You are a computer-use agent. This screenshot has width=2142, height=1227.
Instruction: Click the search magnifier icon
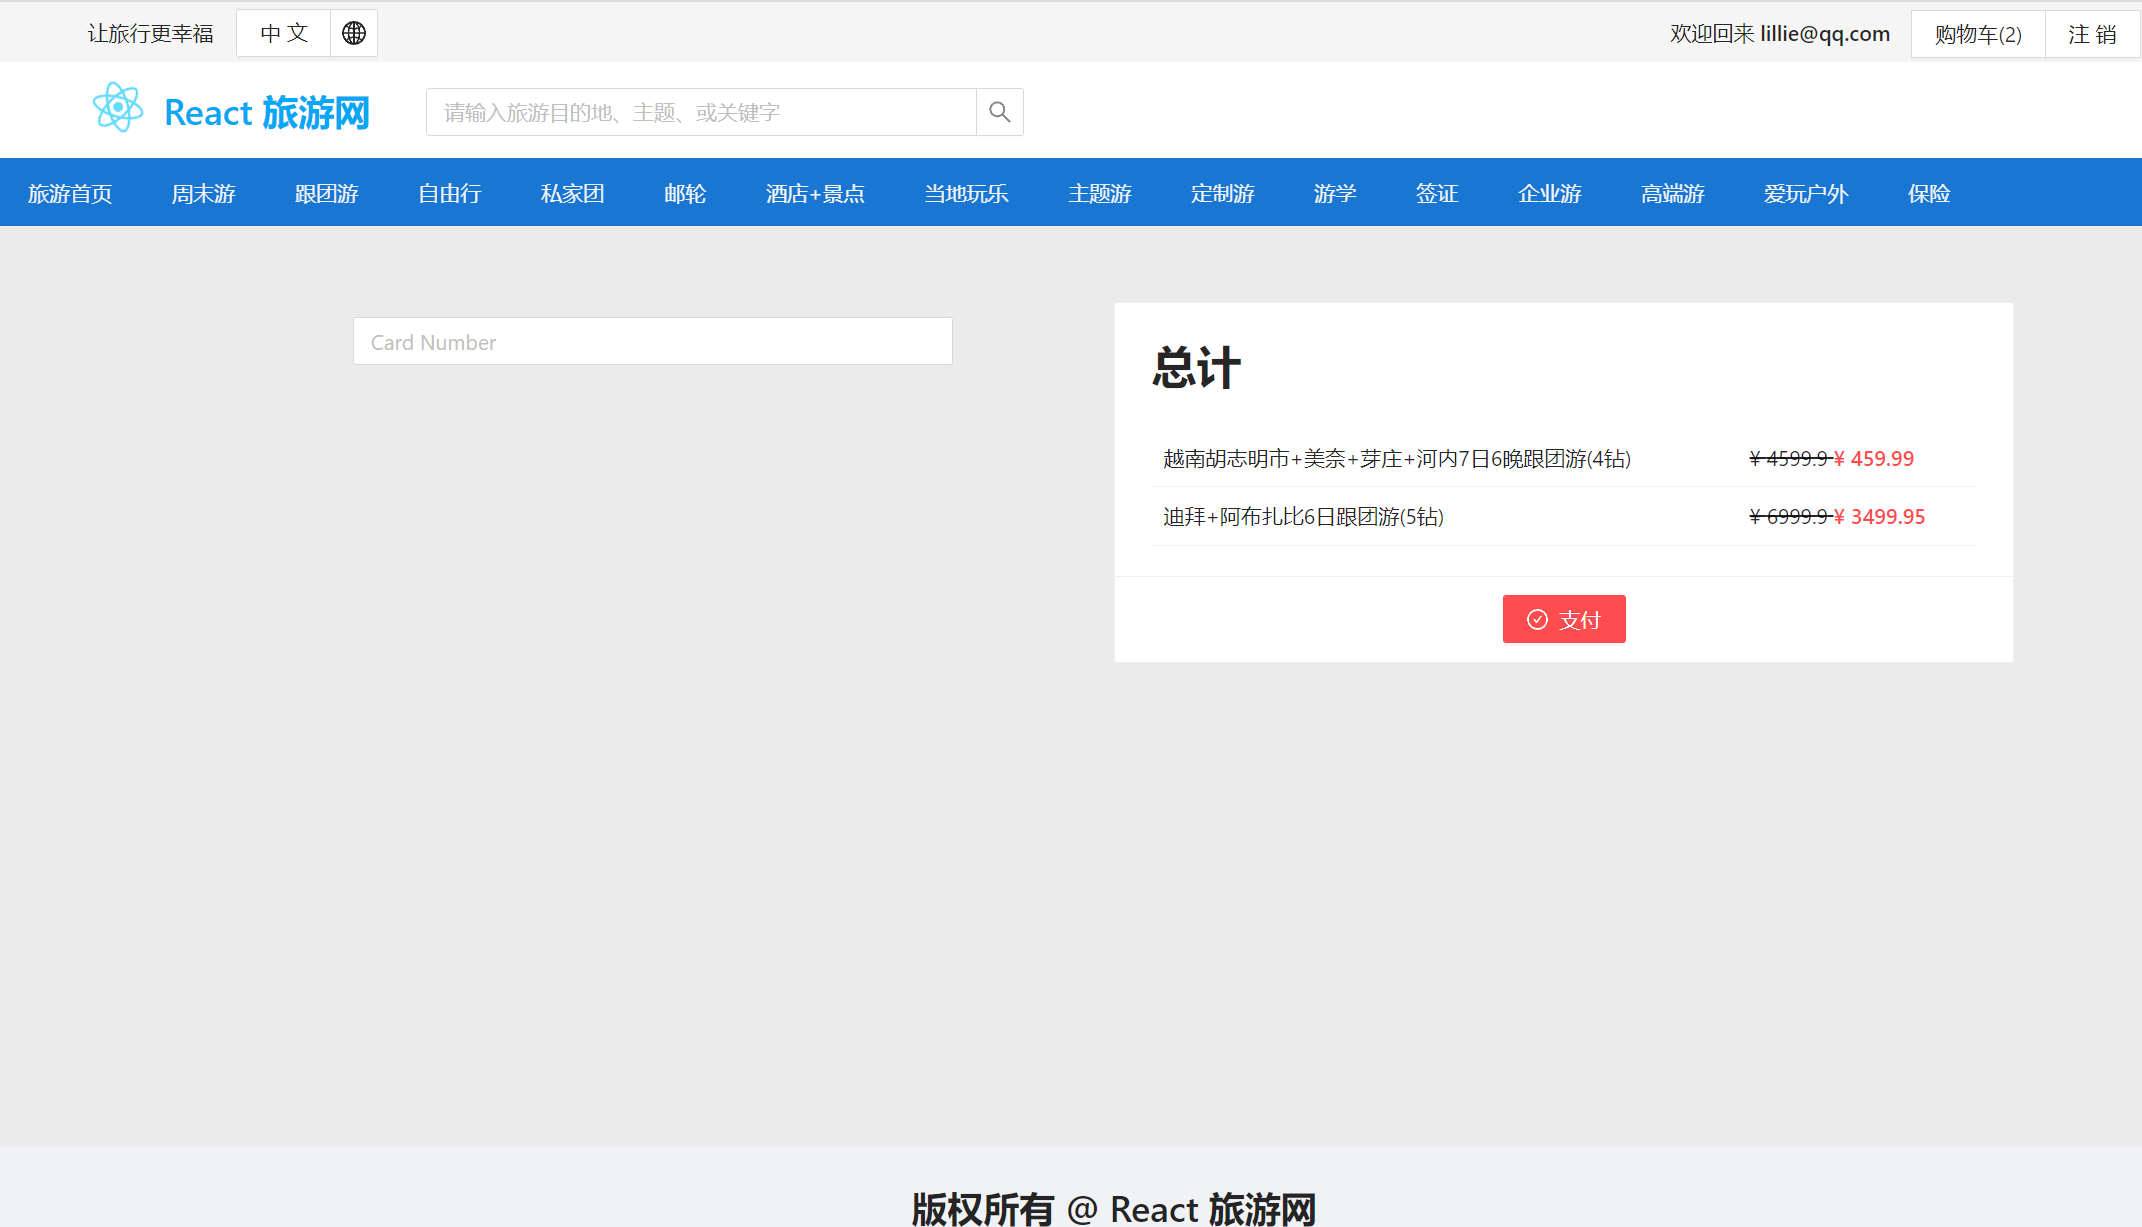[999, 112]
